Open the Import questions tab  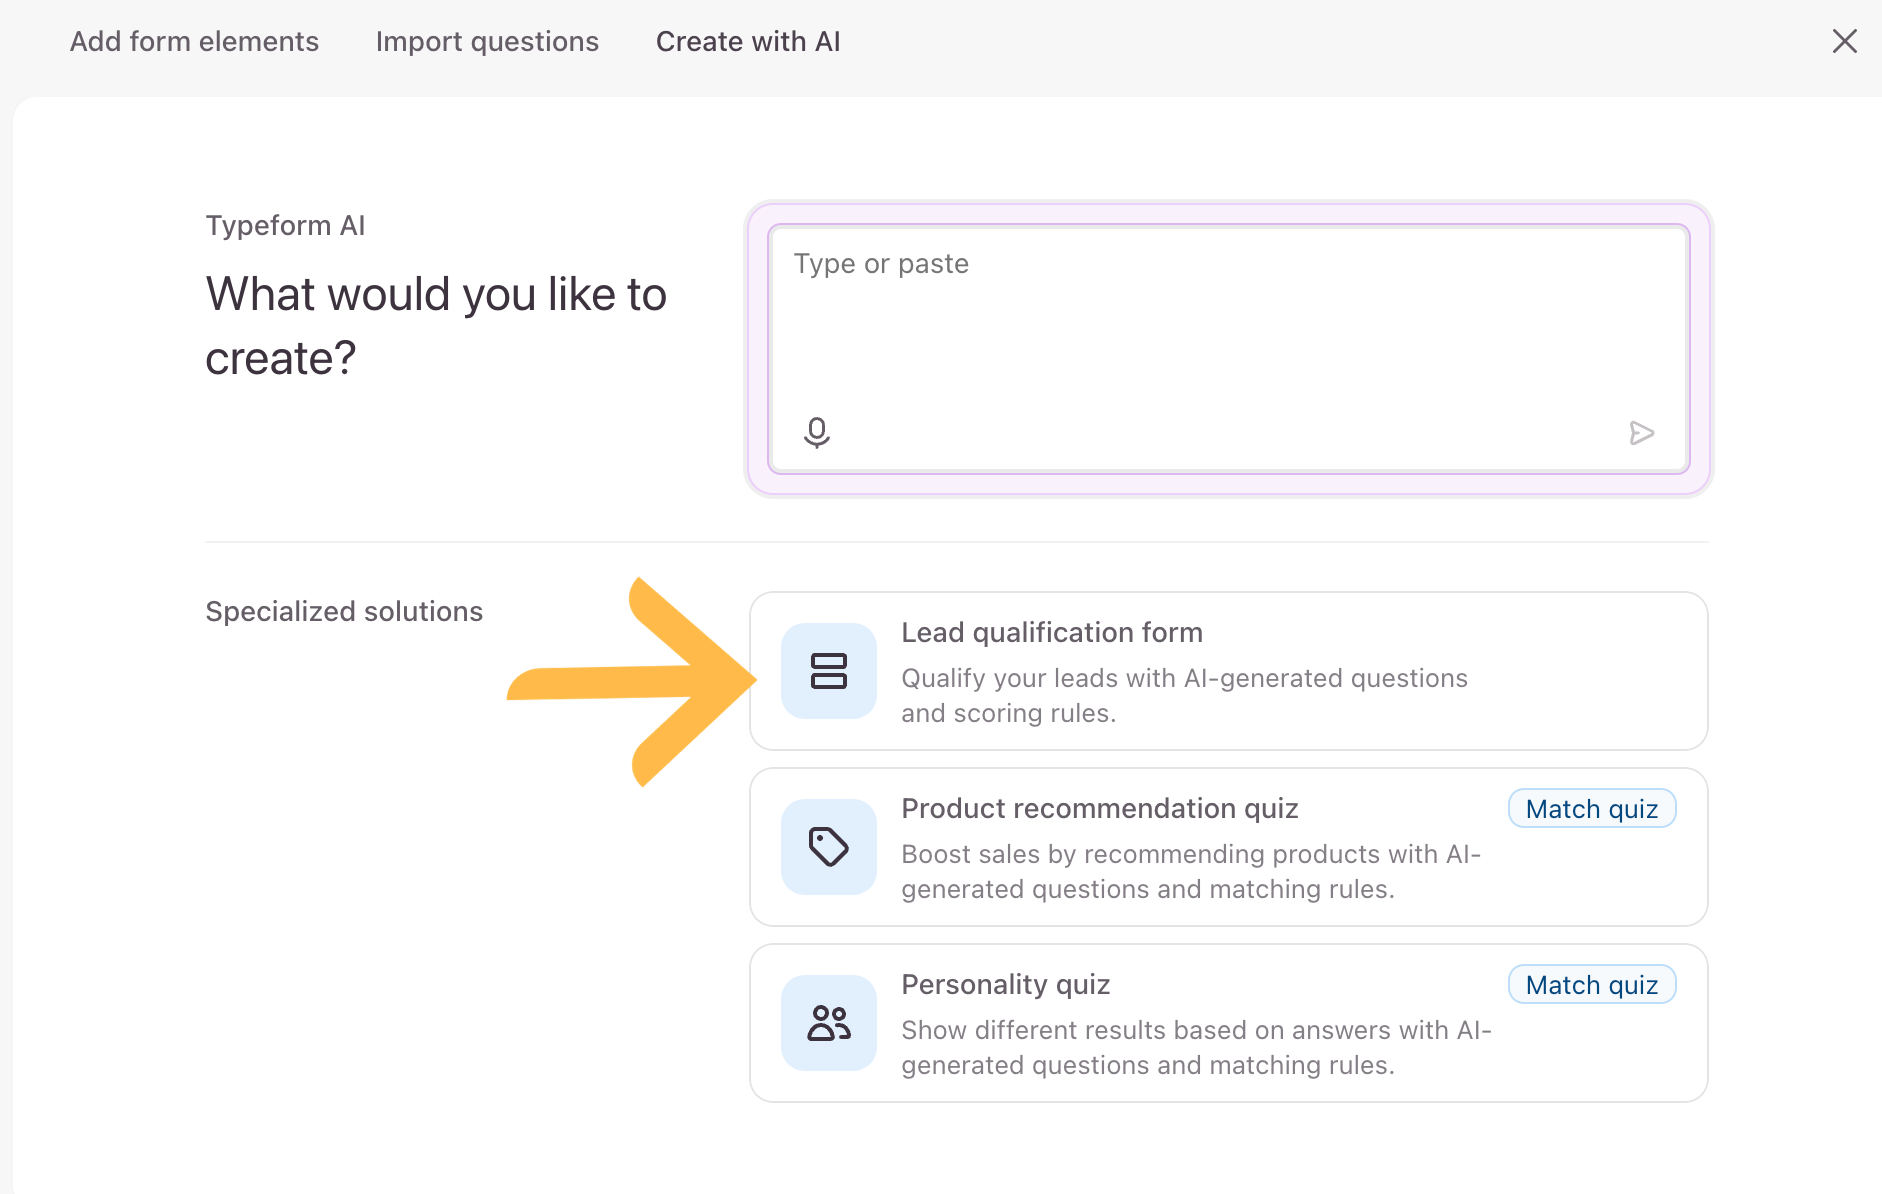487,41
